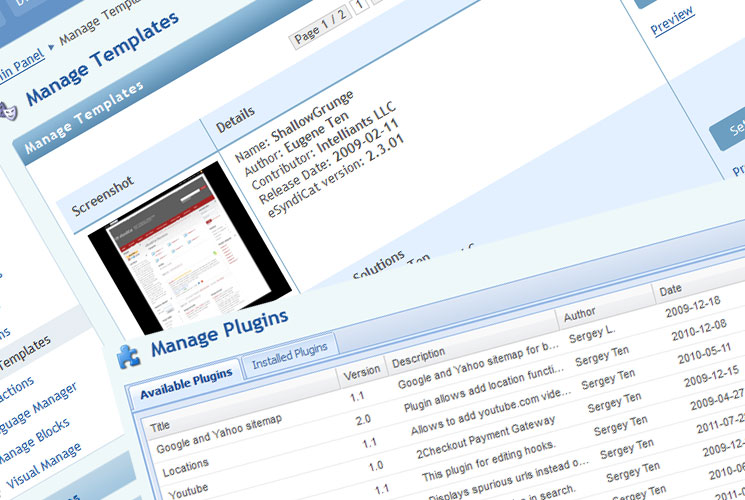Click 'Plugin allows add location functi...' description
This screenshot has height=500, width=745.
pos(484,389)
